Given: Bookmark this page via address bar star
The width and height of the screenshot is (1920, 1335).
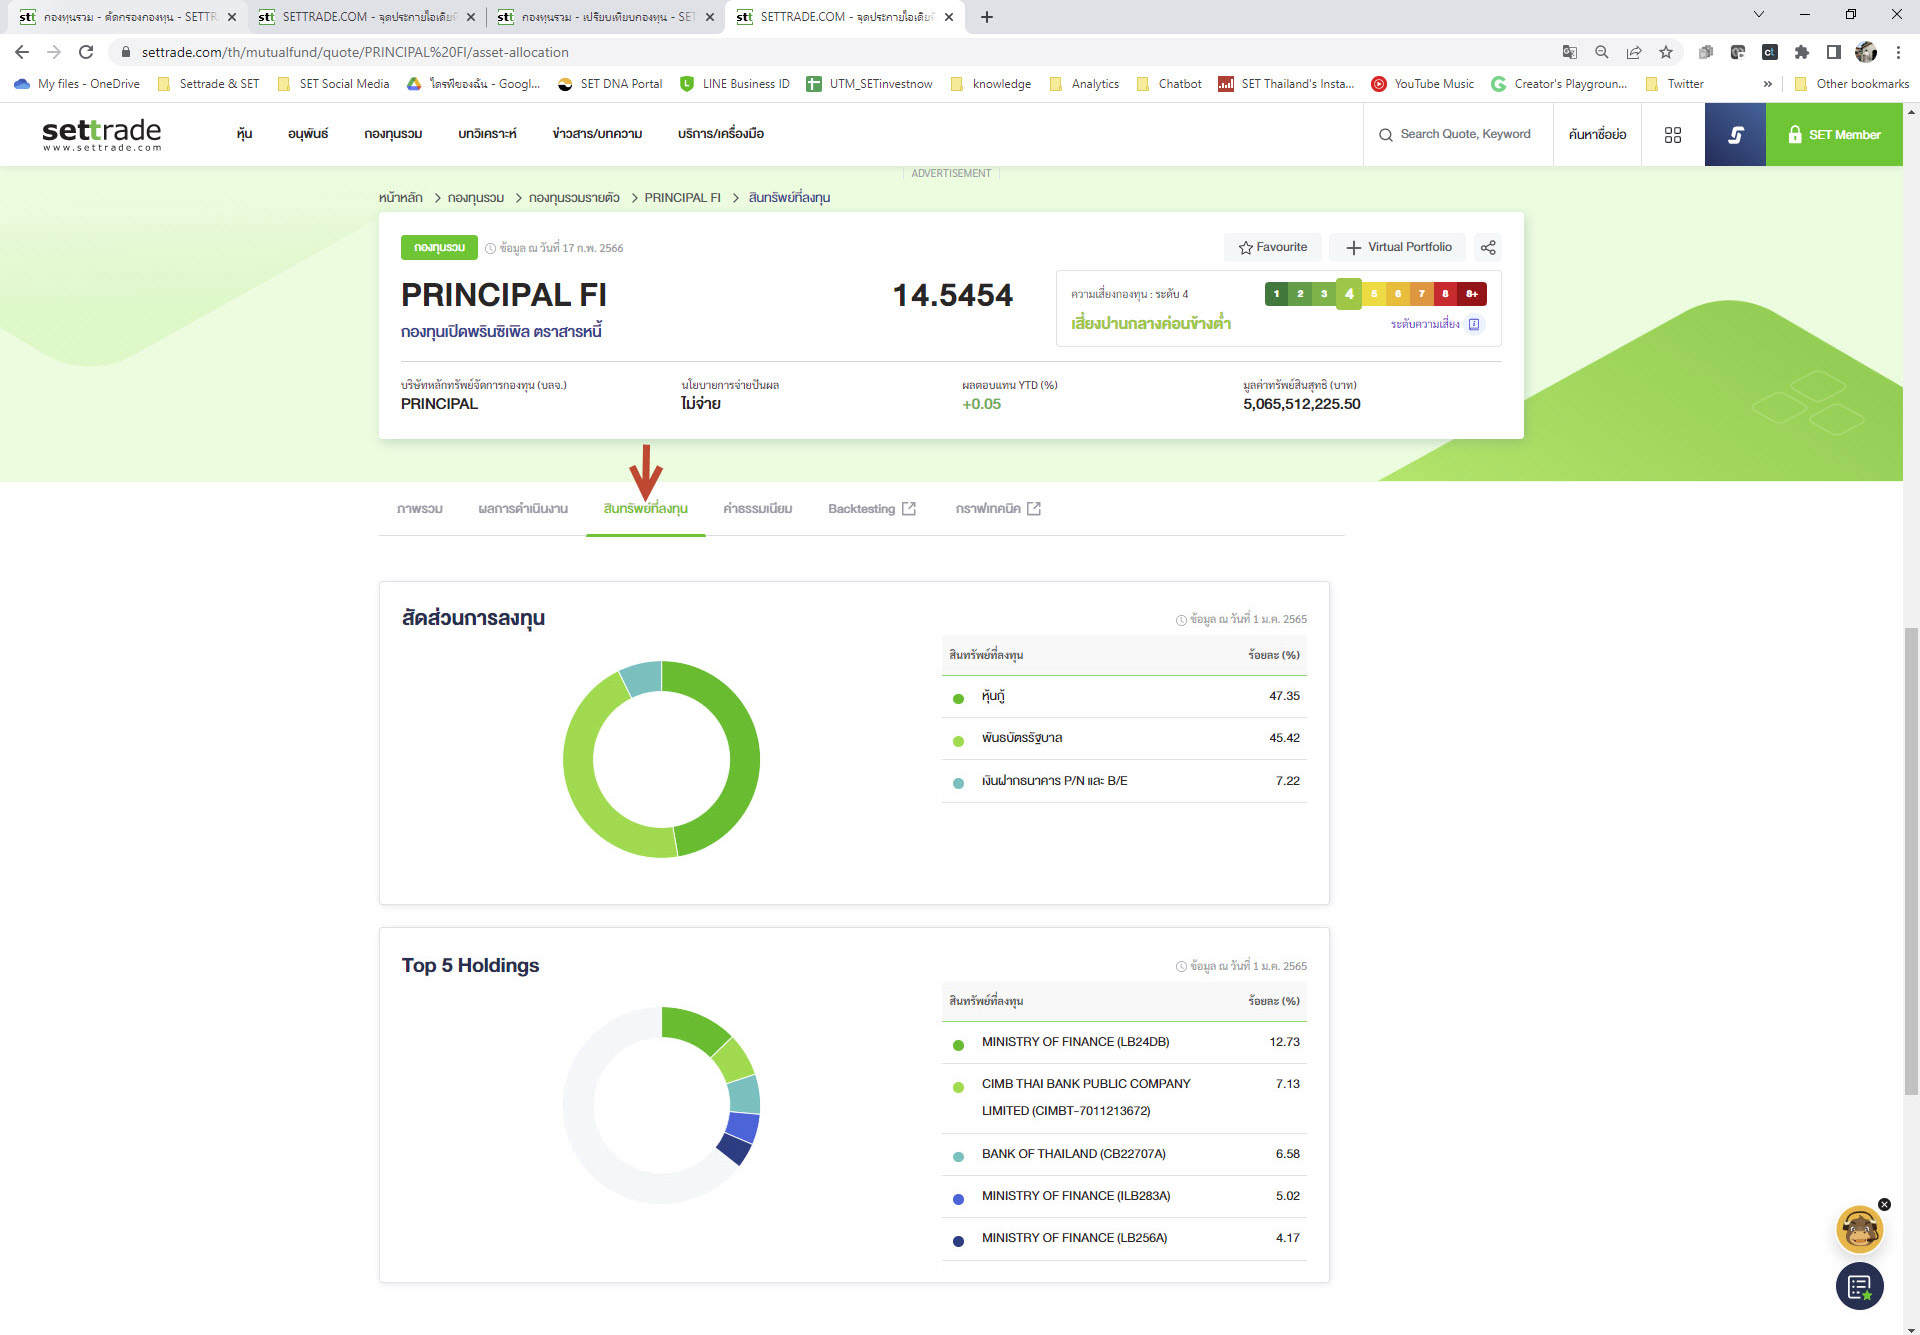Looking at the screenshot, I should point(1666,51).
